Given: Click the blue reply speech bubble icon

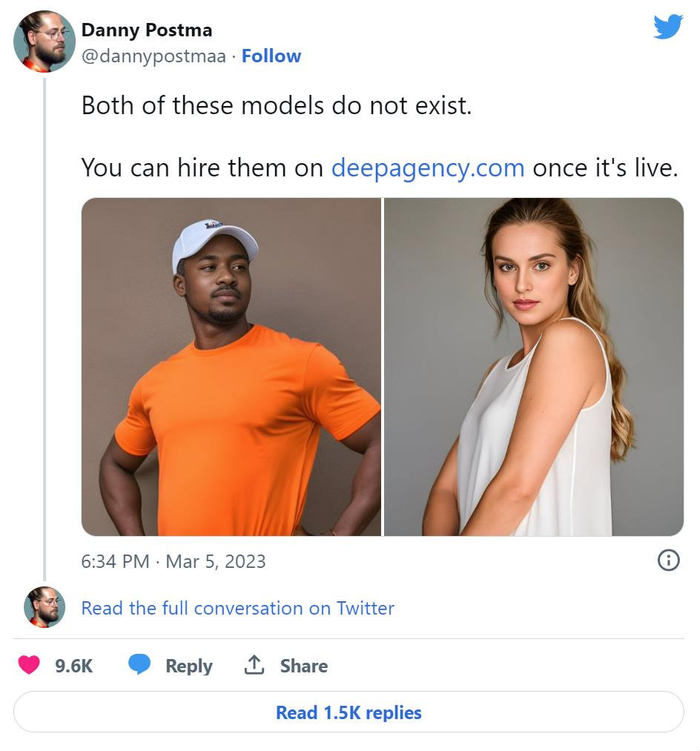Looking at the screenshot, I should point(140,665).
